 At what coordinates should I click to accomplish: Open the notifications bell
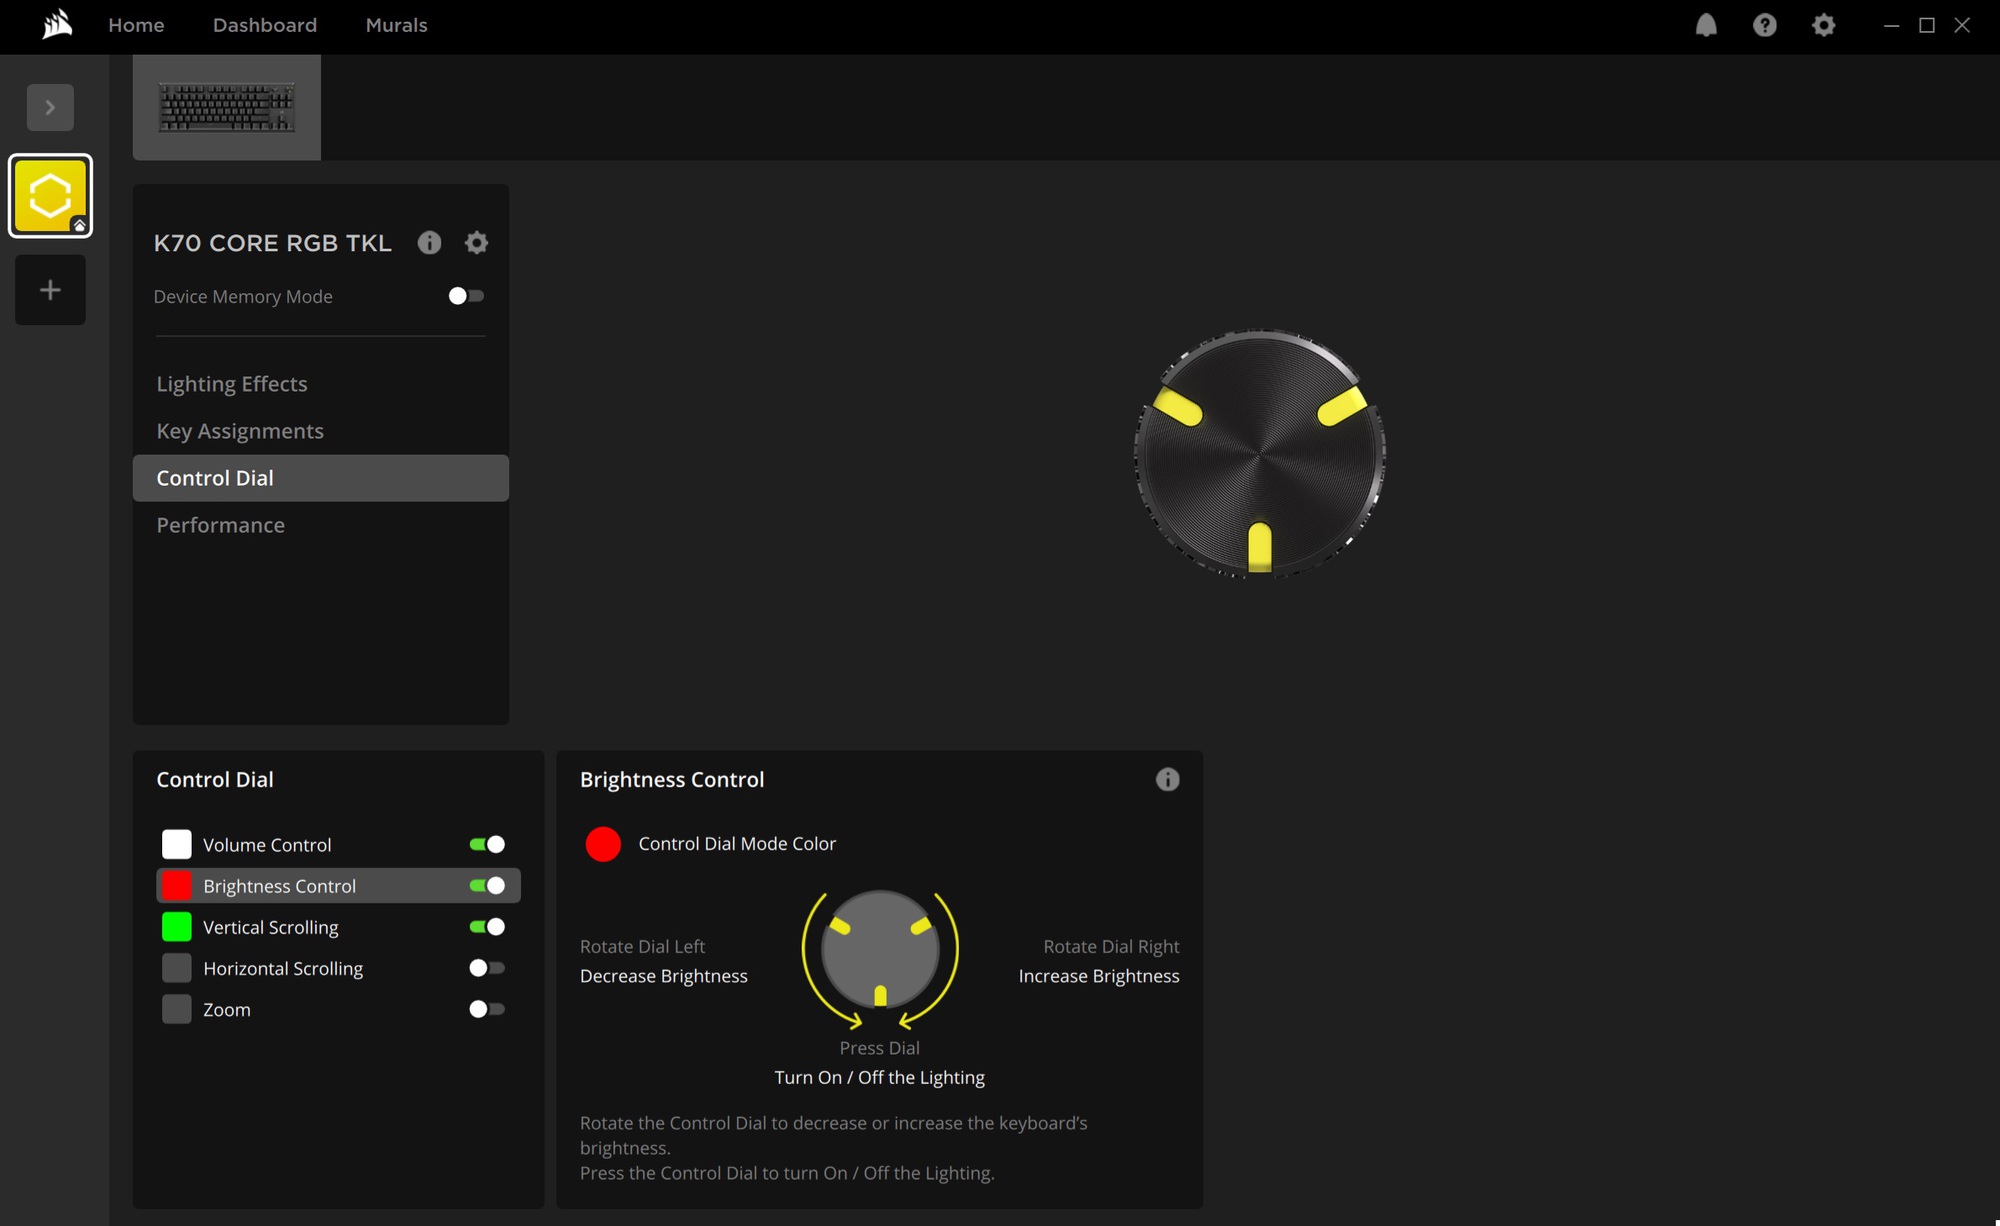[1706, 25]
